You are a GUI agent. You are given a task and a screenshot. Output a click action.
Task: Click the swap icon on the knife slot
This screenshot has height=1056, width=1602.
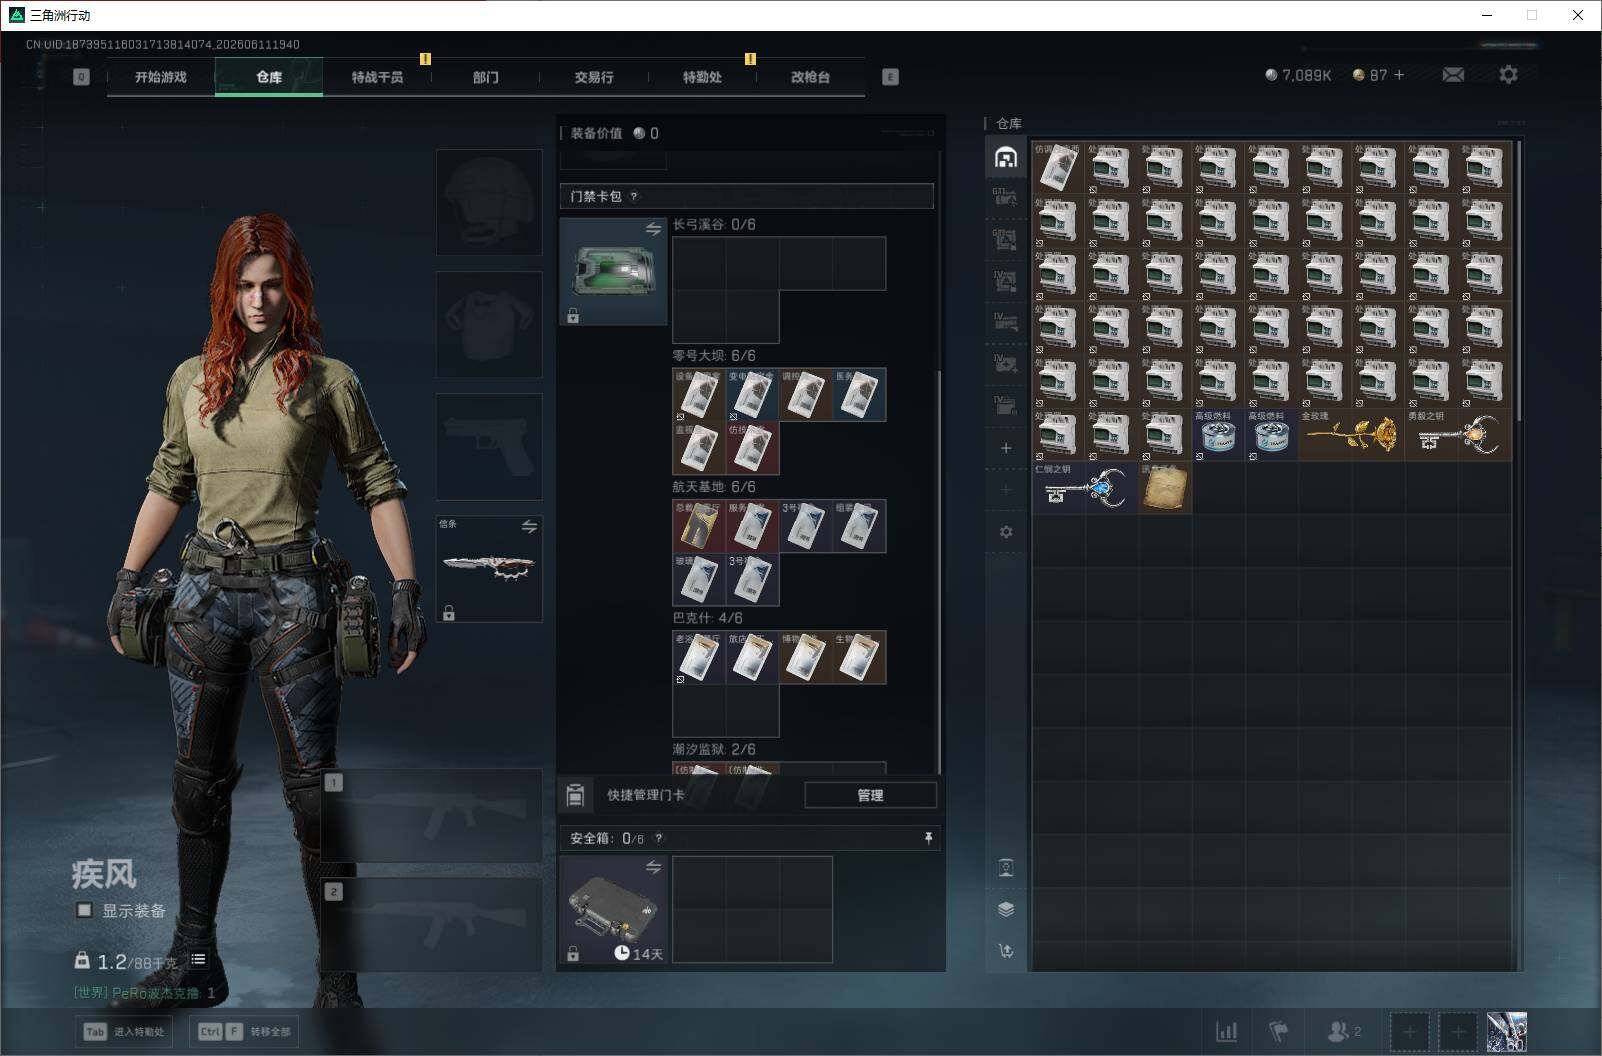pos(529,526)
